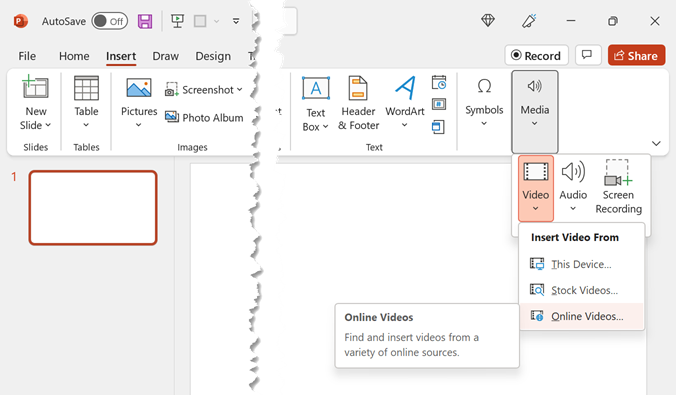The width and height of the screenshot is (676, 395).
Task: Expand the Table dropdown chevron
Action: coord(86,125)
